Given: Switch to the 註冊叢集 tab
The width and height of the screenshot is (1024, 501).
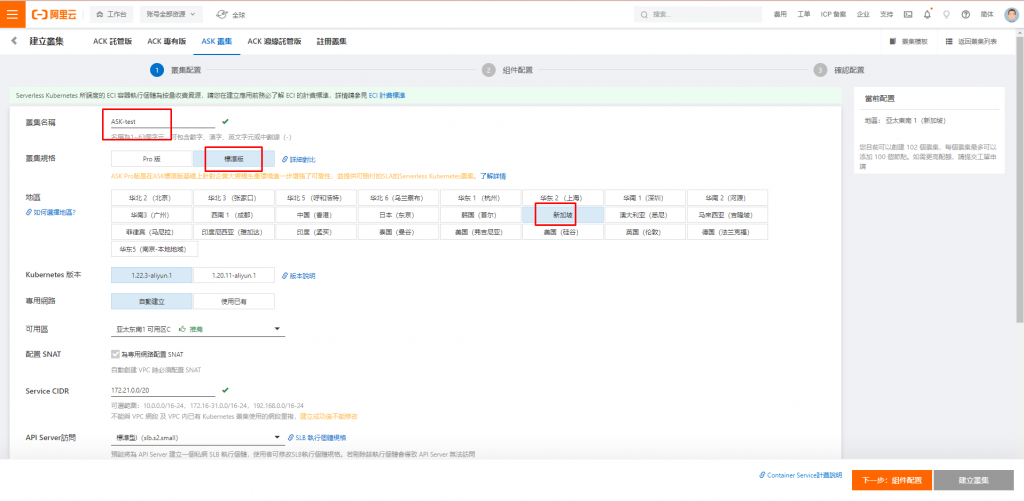Looking at the screenshot, I should (332, 41).
